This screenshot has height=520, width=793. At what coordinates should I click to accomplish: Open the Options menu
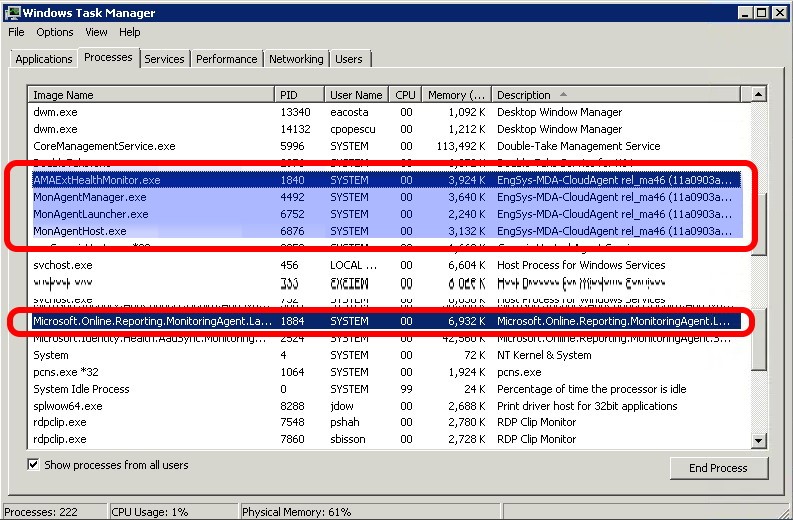point(55,32)
